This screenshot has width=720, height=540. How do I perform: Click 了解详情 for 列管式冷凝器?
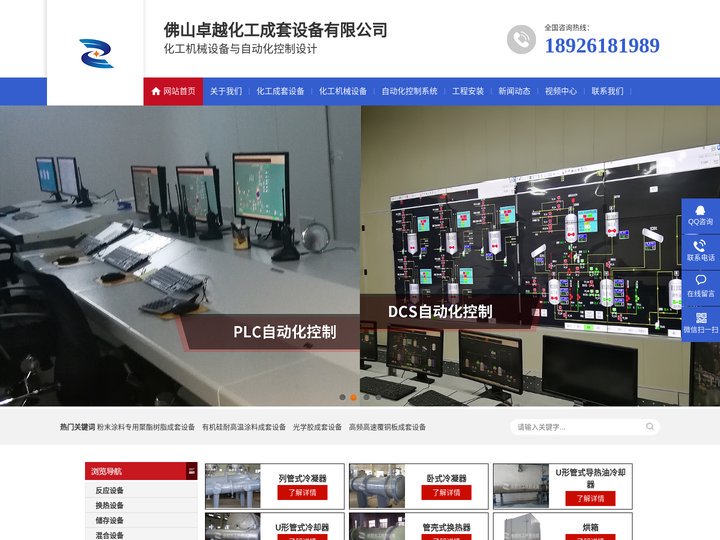click(302, 493)
